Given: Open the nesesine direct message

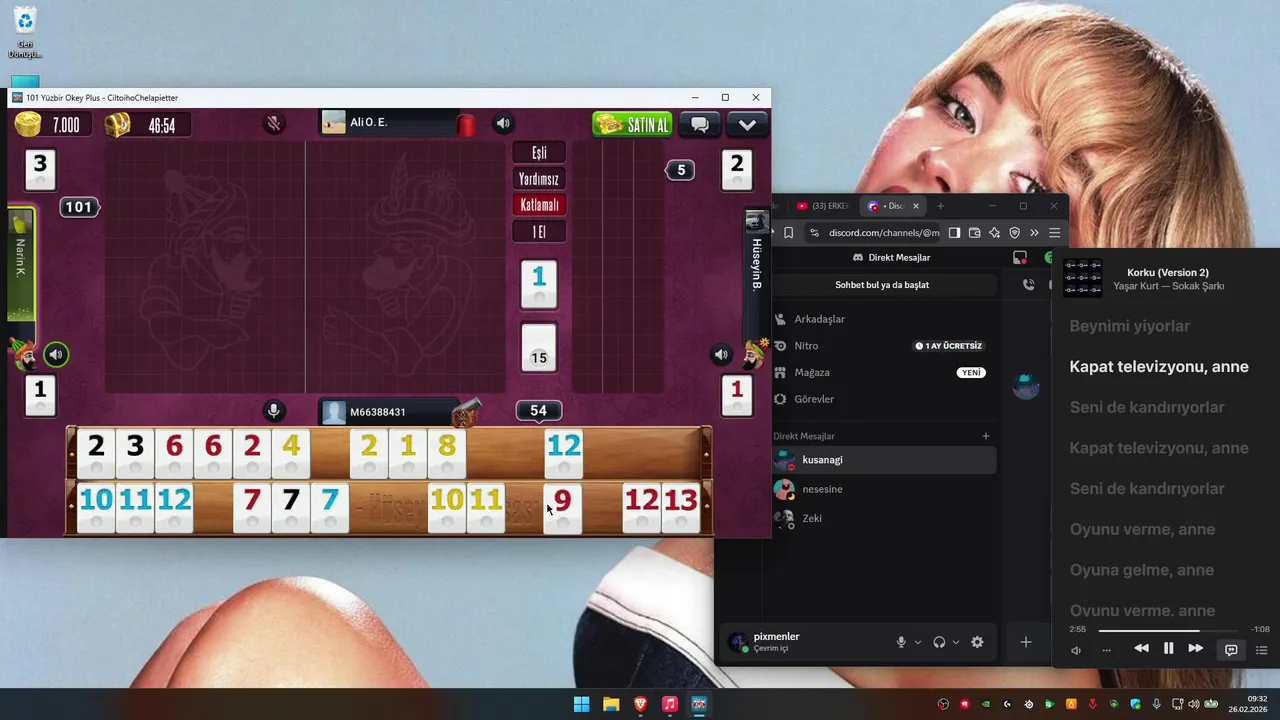Looking at the screenshot, I should click(885, 489).
